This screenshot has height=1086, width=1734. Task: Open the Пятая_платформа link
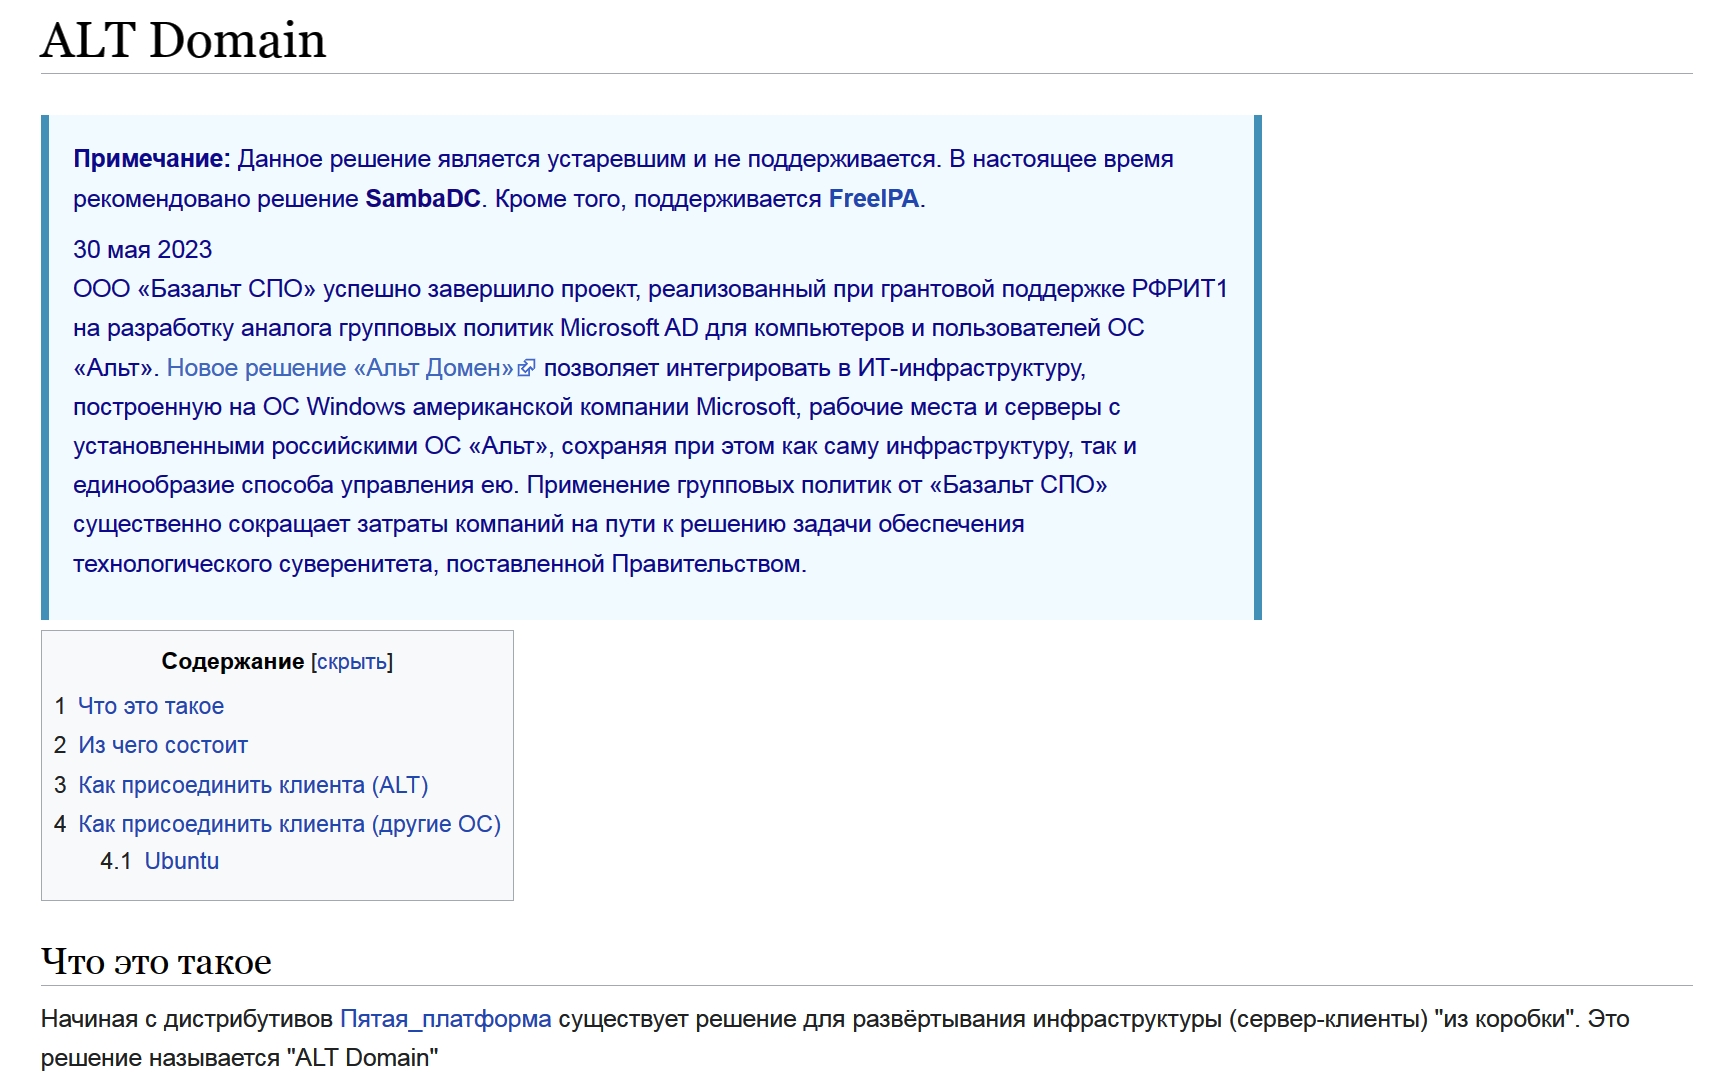(x=445, y=1019)
